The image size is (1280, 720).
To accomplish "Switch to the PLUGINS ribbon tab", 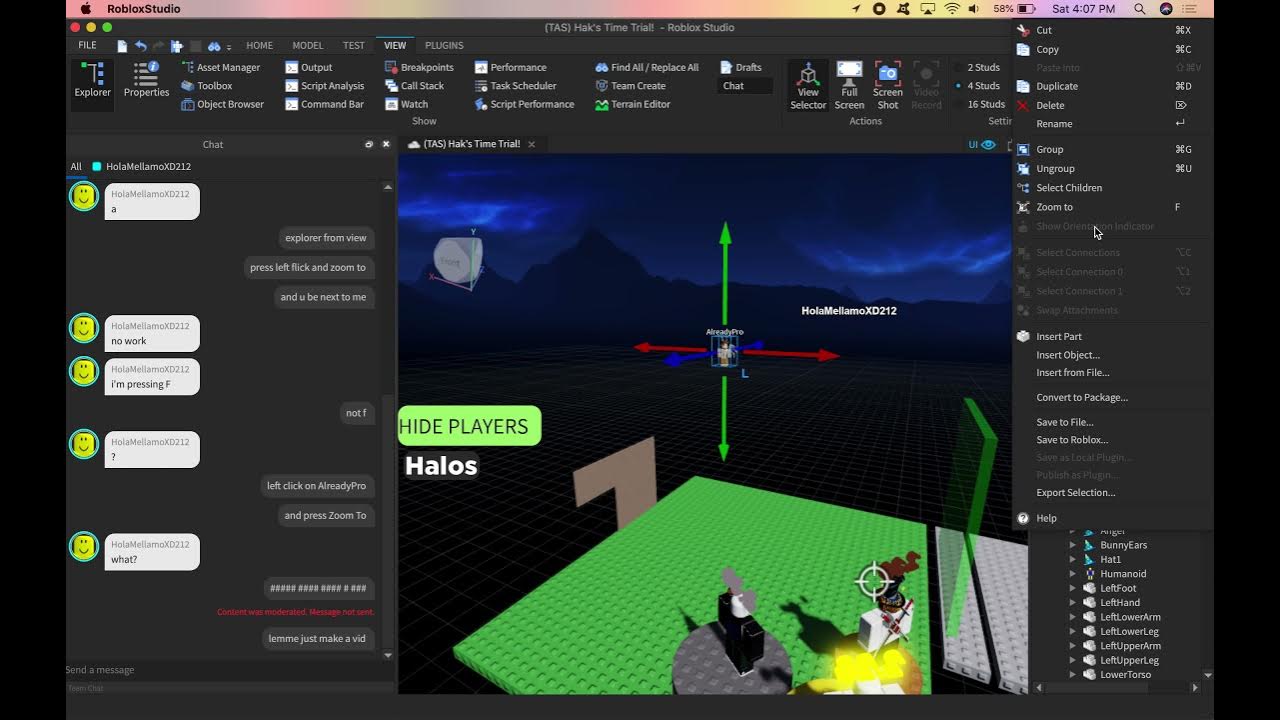I will [x=444, y=46].
